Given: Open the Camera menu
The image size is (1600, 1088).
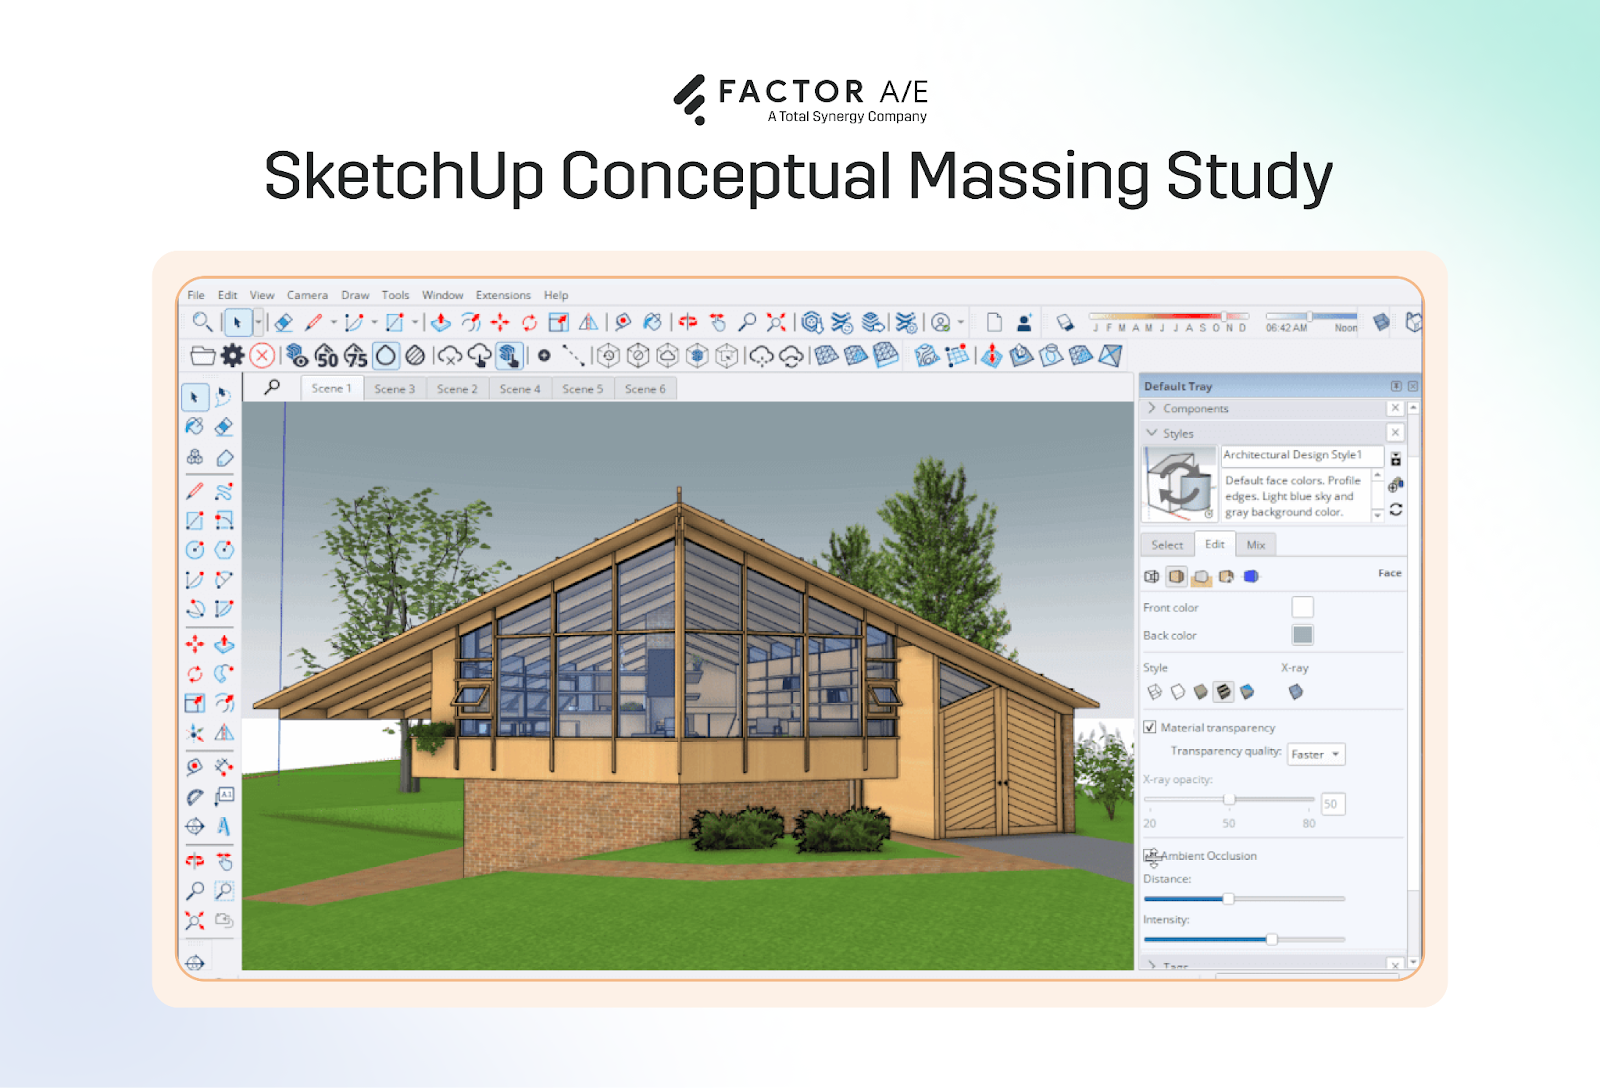Looking at the screenshot, I should 307,295.
